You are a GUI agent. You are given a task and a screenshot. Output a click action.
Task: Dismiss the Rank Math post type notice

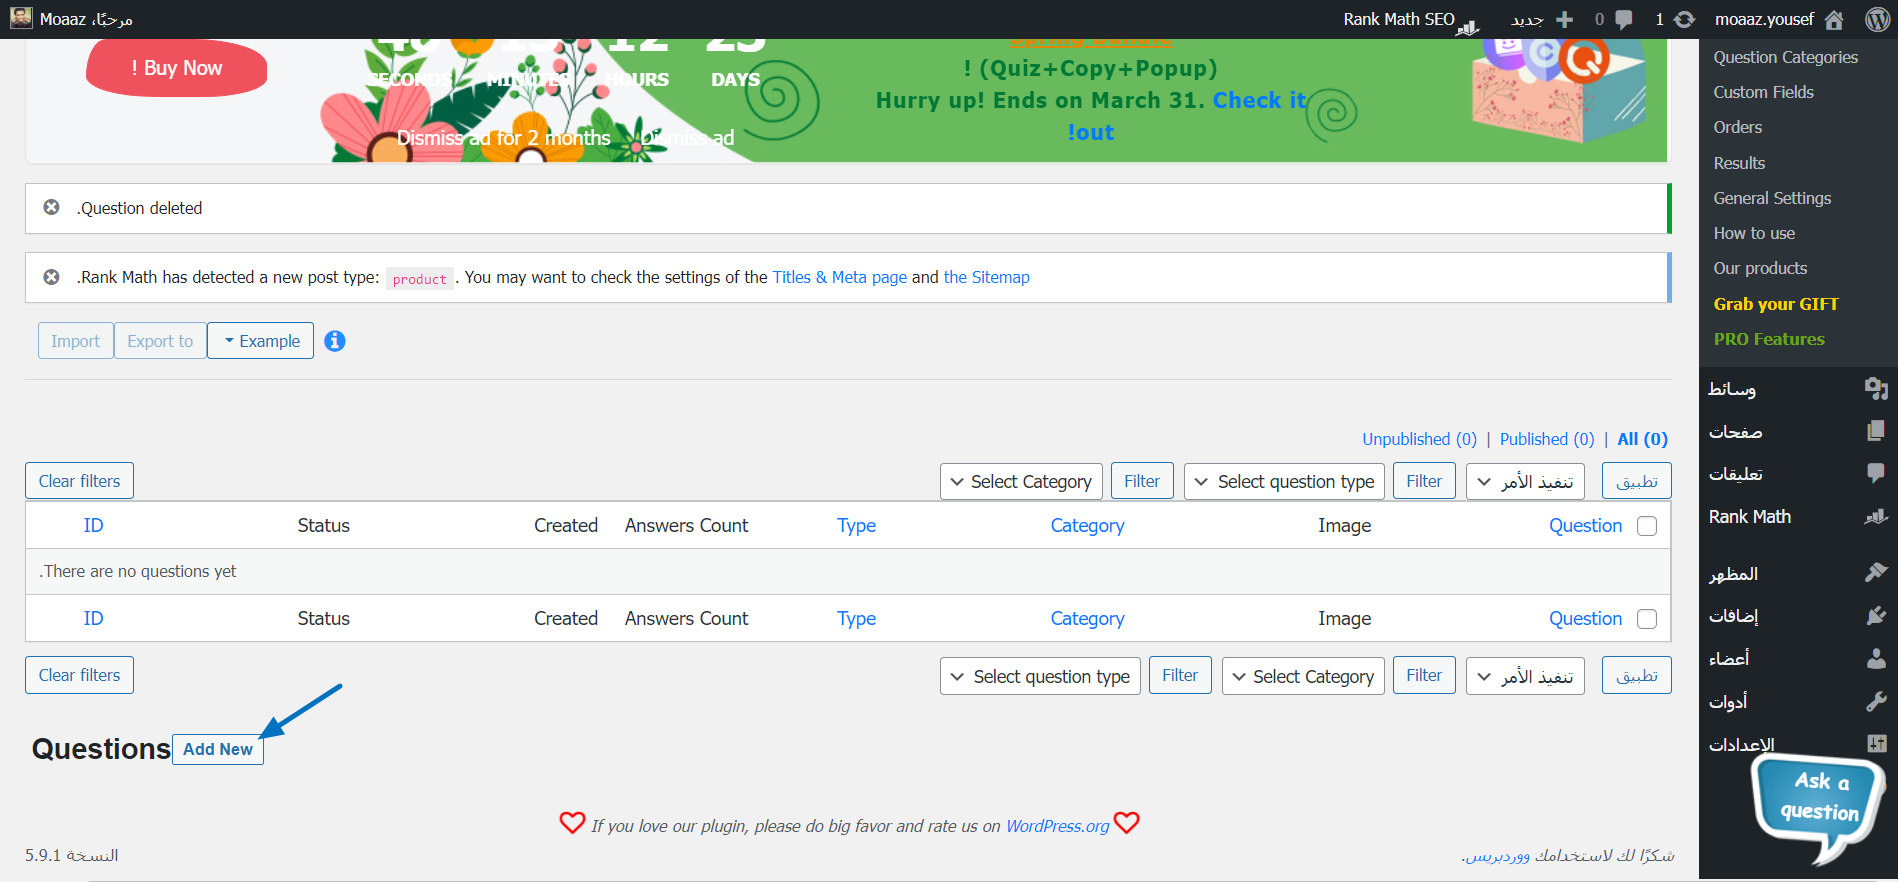pos(51,277)
